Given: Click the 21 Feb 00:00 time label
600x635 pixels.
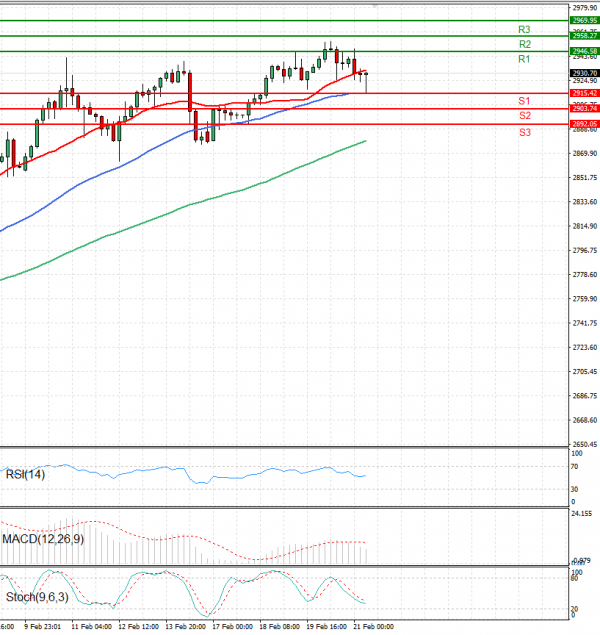Looking at the screenshot, I should tap(373, 626).
